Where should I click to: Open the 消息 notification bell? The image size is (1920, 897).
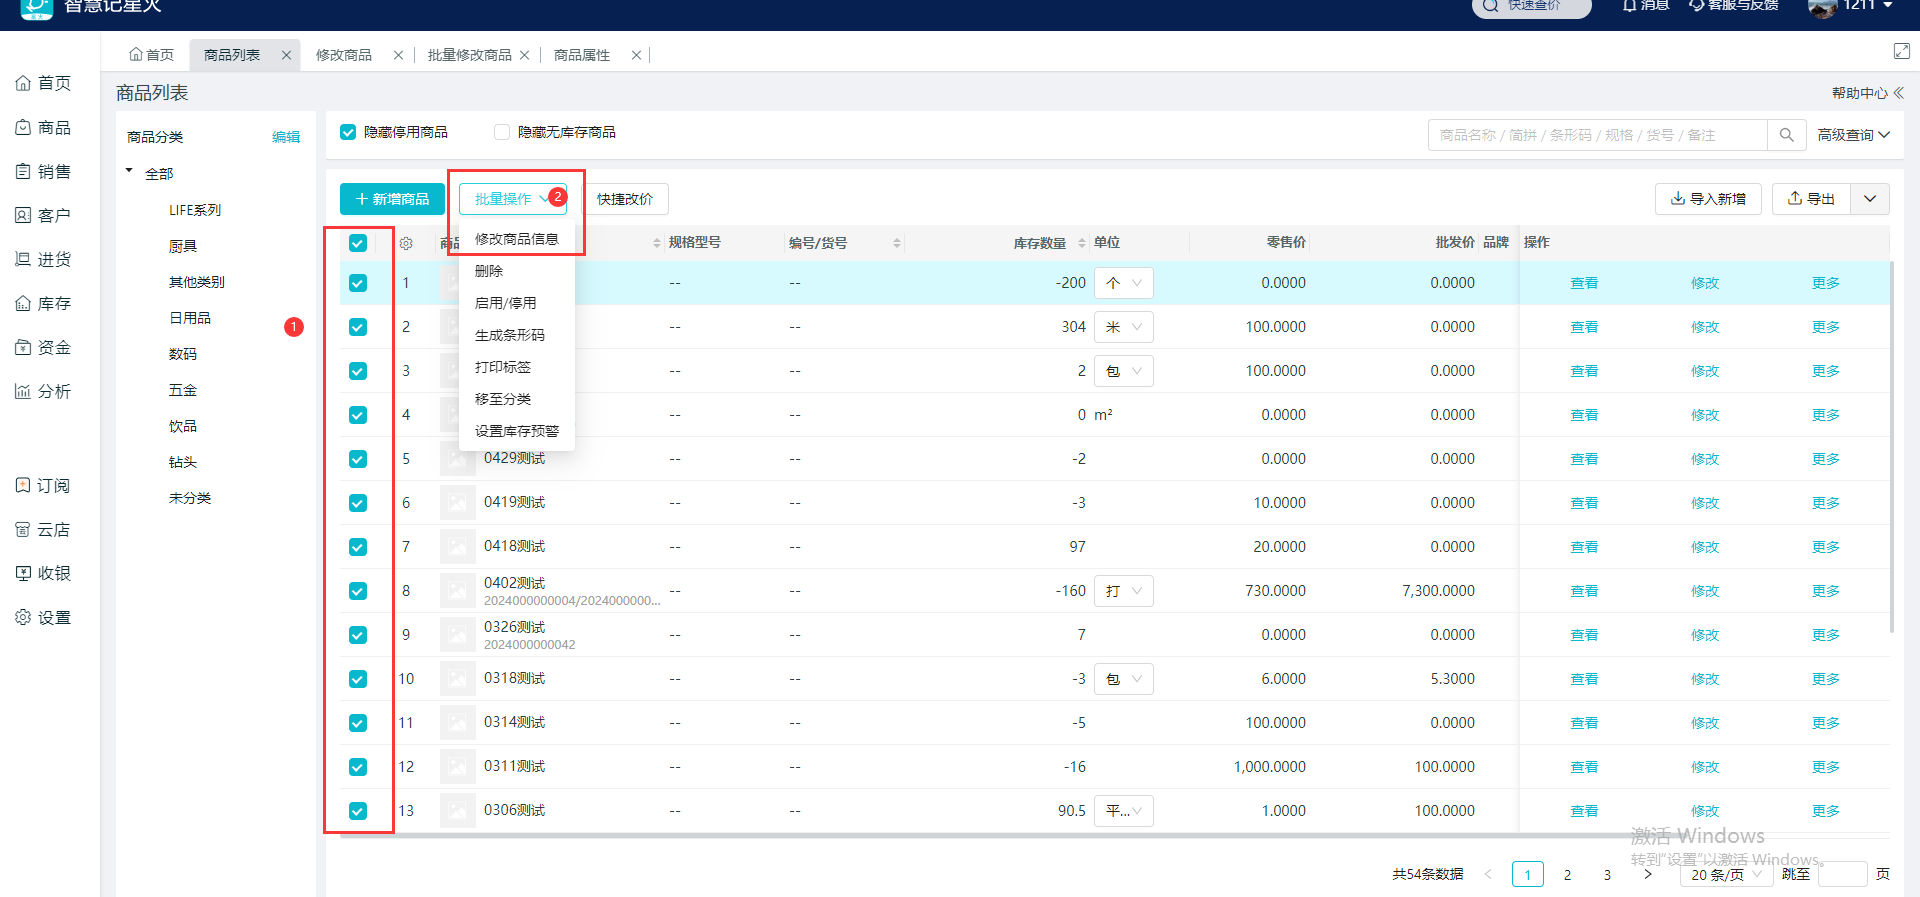point(1628,5)
